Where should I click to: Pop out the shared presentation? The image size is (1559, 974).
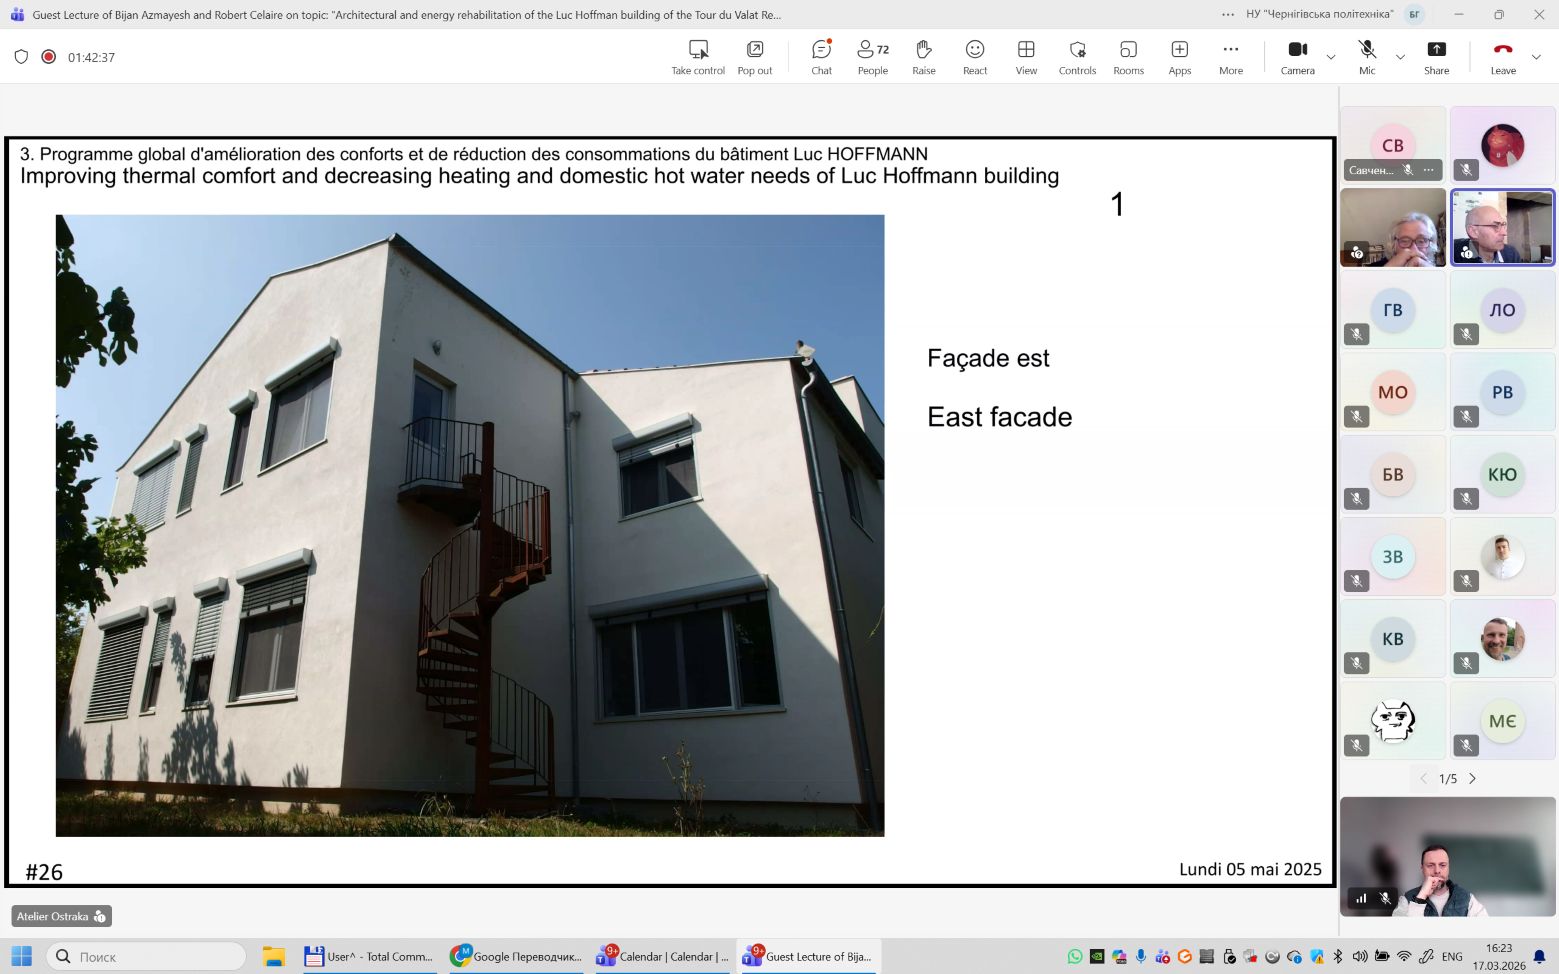pos(754,57)
